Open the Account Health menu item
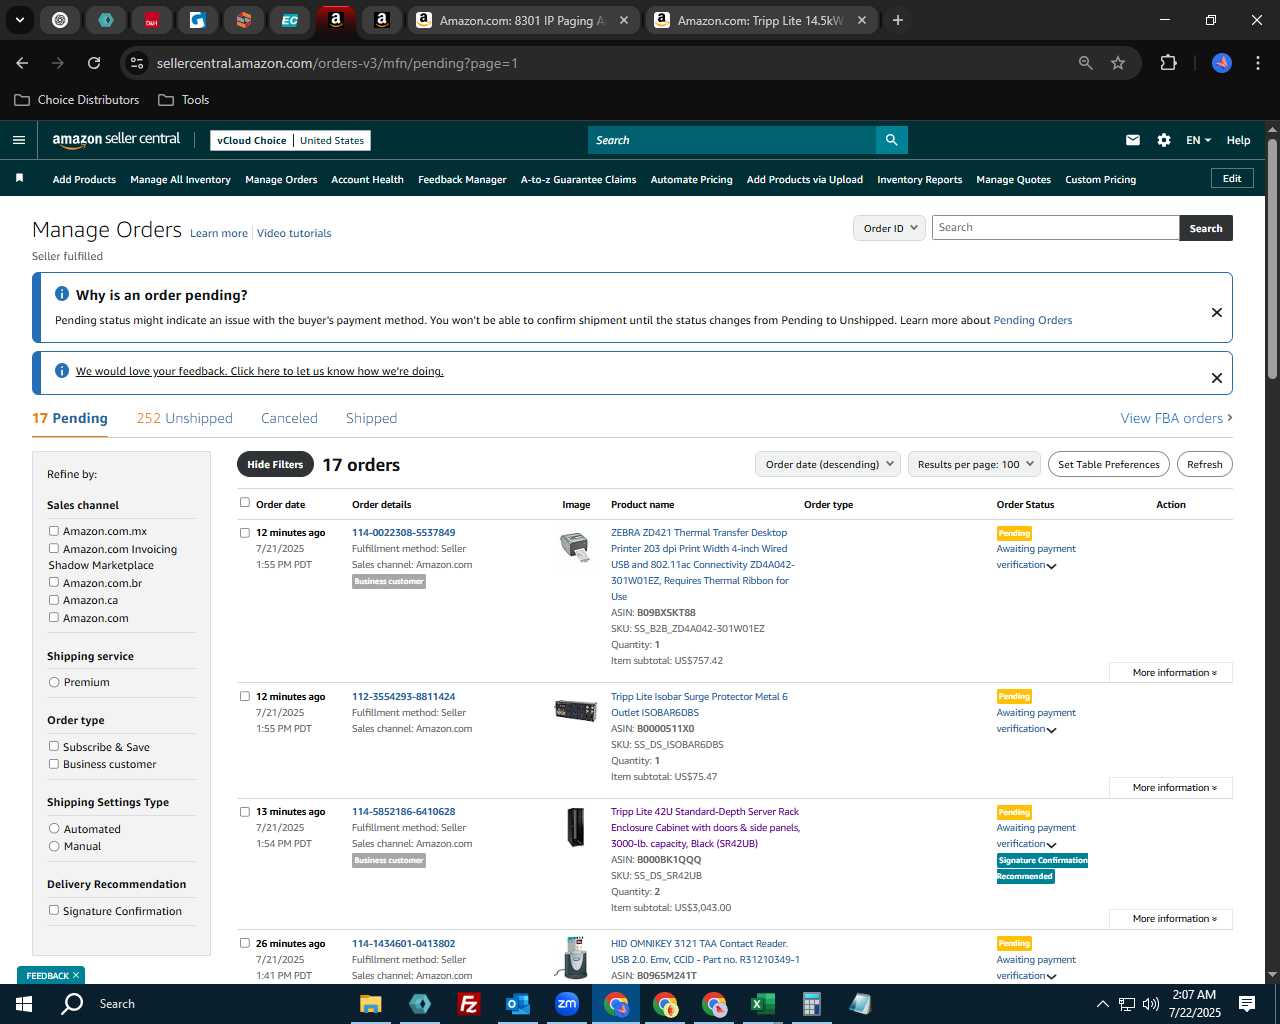 367,179
